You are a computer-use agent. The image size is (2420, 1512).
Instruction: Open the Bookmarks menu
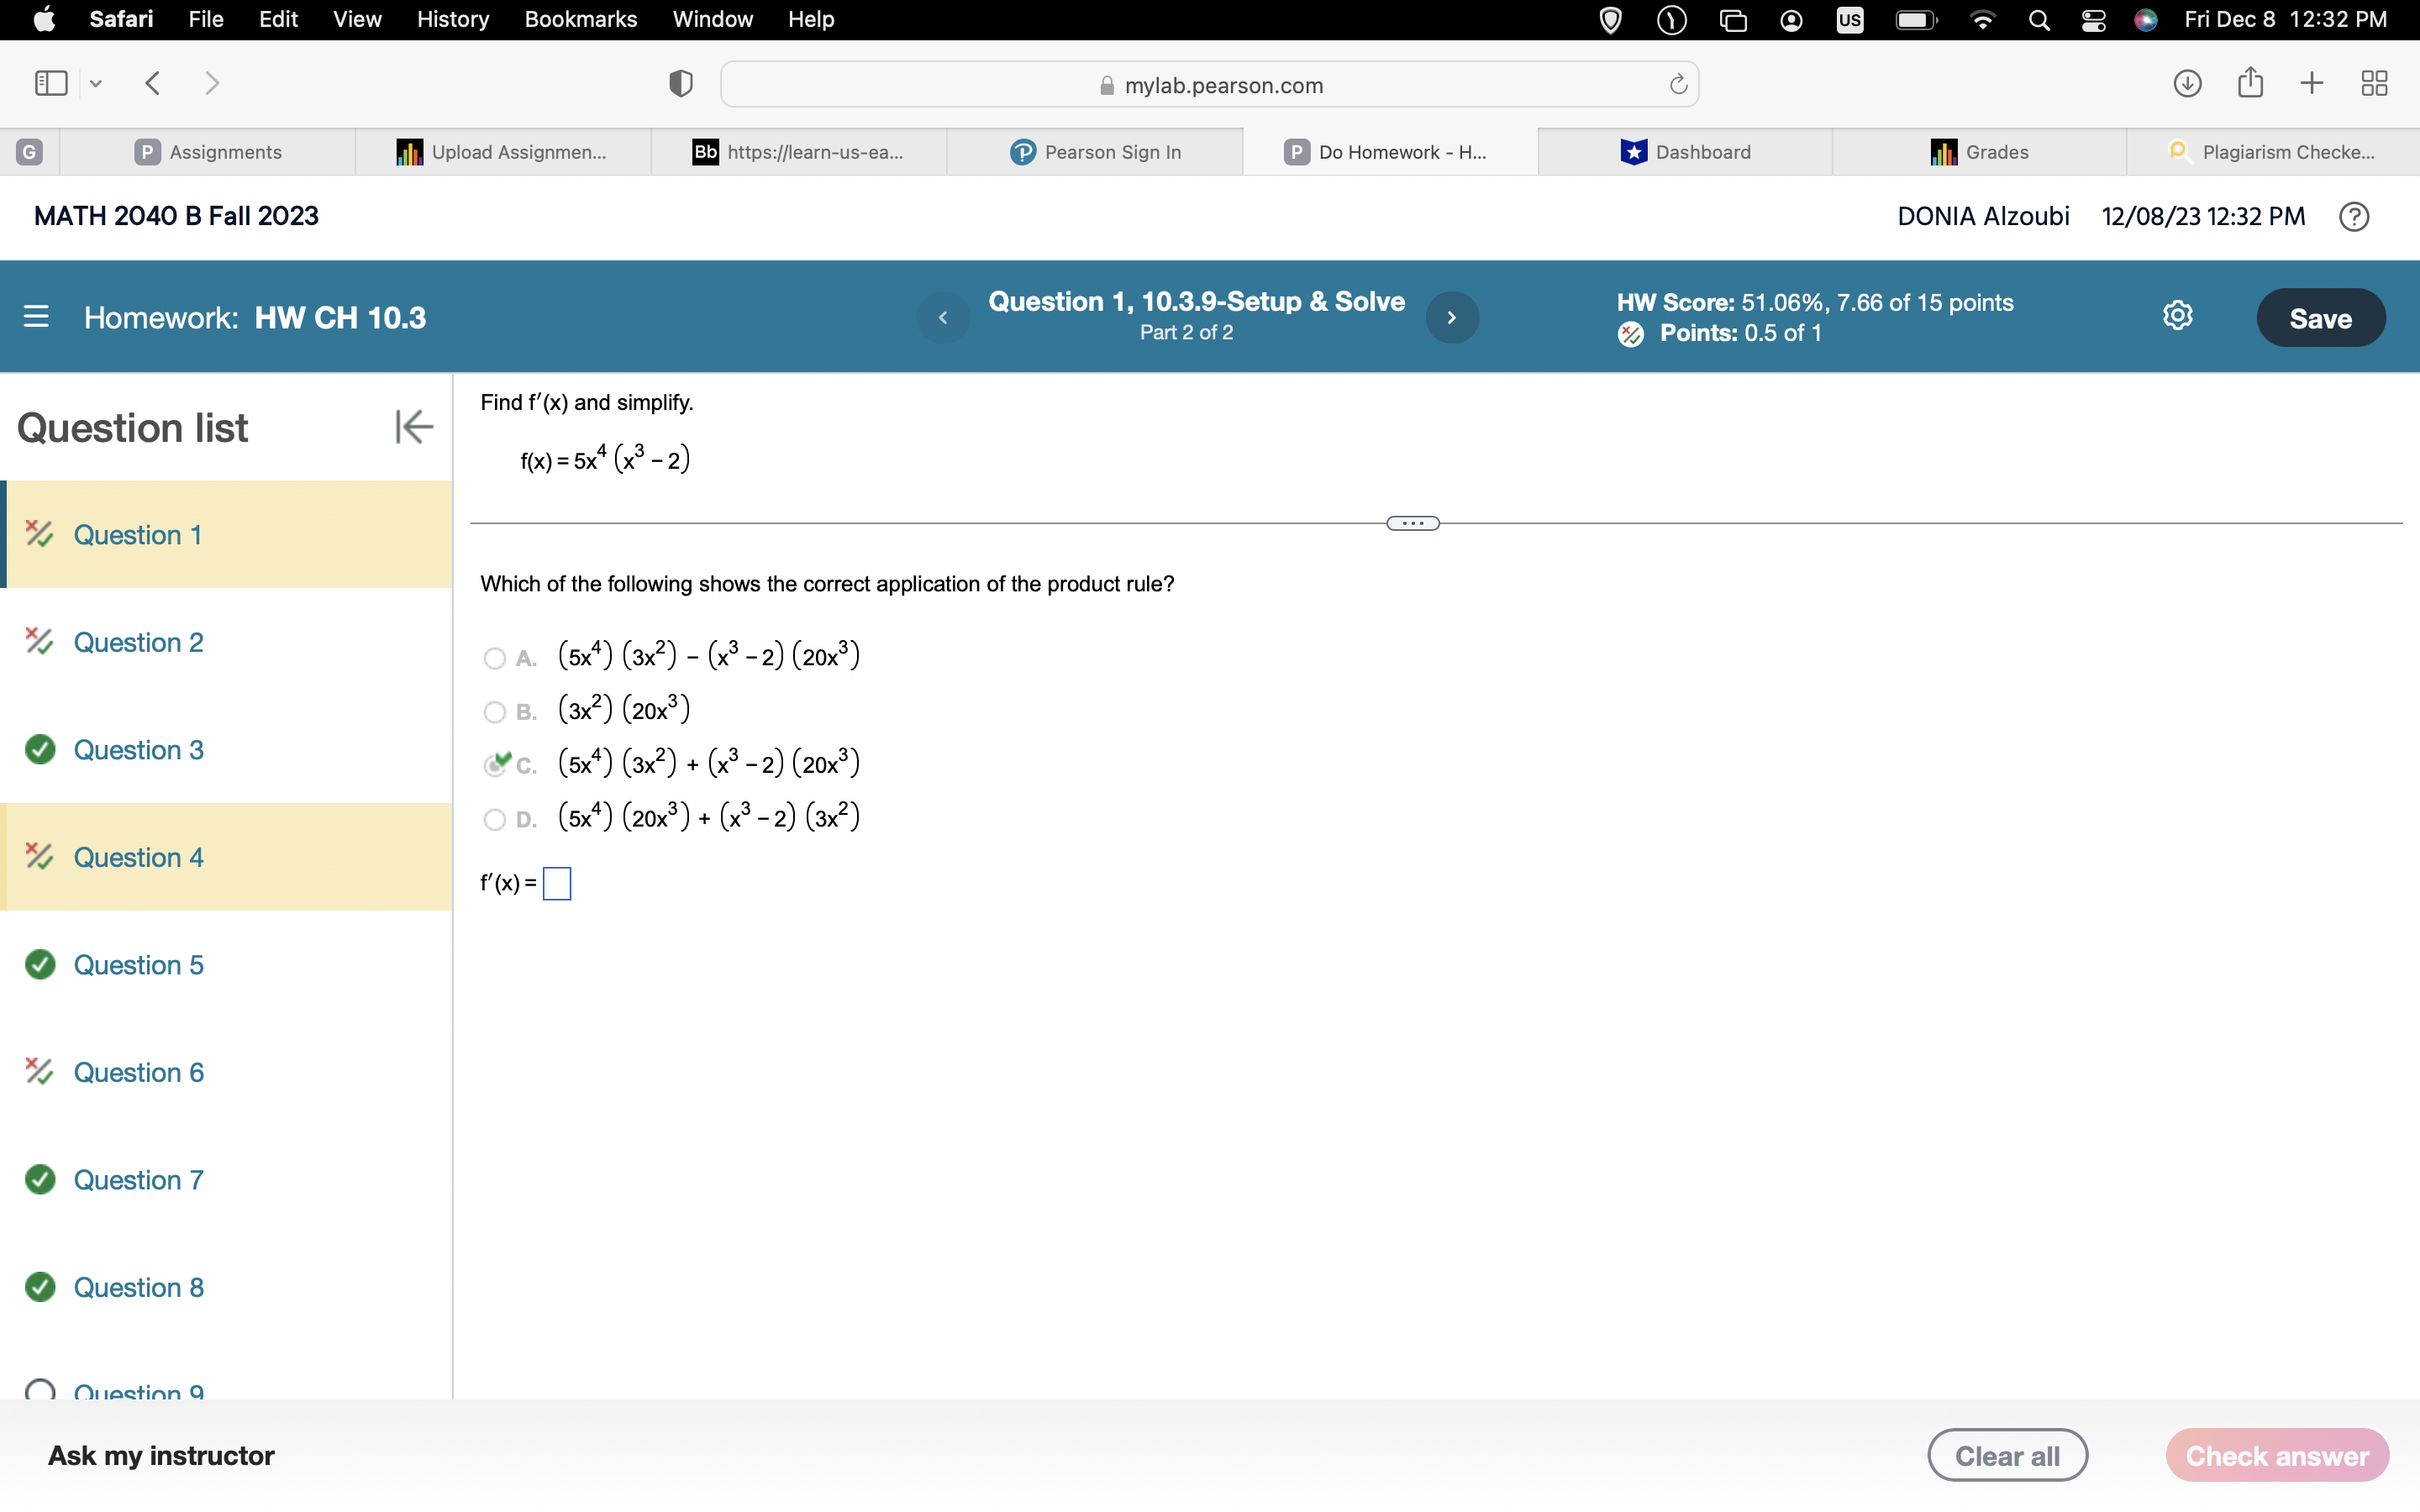(x=581, y=19)
